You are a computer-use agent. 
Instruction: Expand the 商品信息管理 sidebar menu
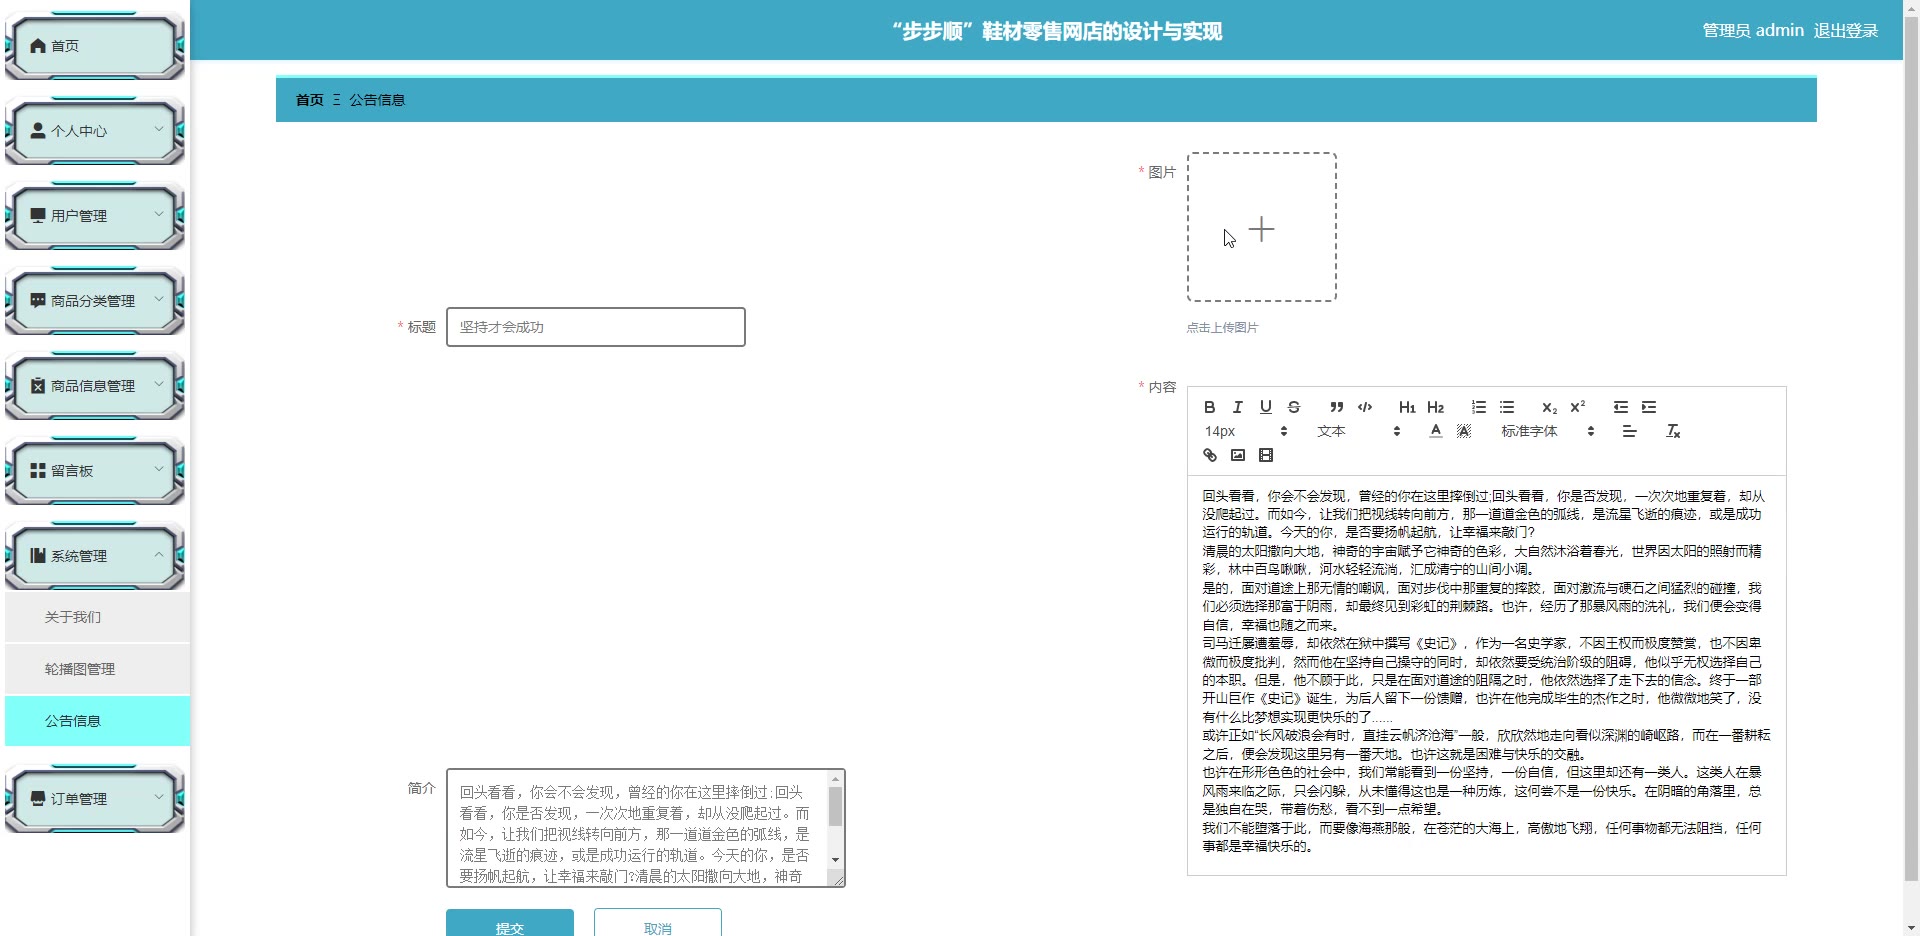point(95,386)
